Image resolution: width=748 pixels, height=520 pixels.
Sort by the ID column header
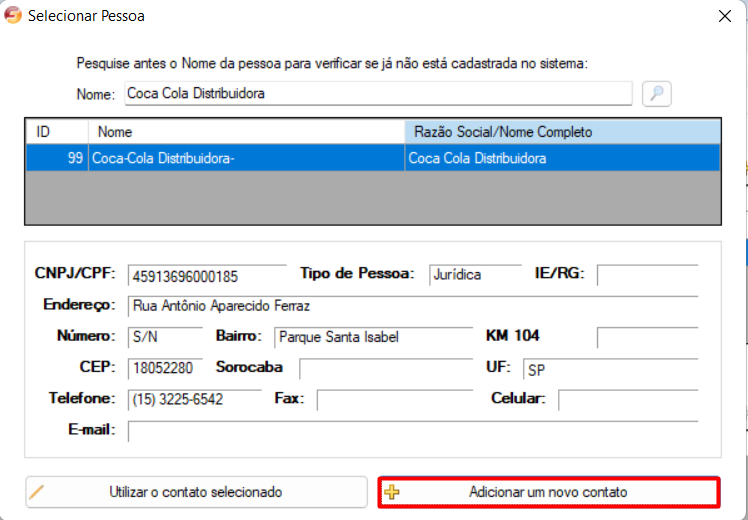coord(57,132)
